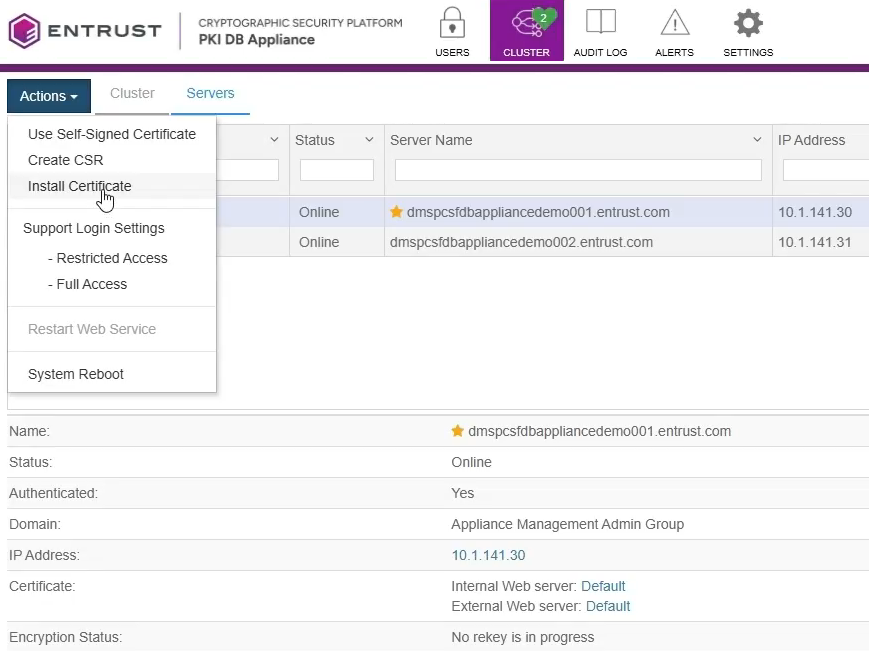Select the dmspcsfdbappliancedemo002.entrust.com server row

click(x=521, y=242)
